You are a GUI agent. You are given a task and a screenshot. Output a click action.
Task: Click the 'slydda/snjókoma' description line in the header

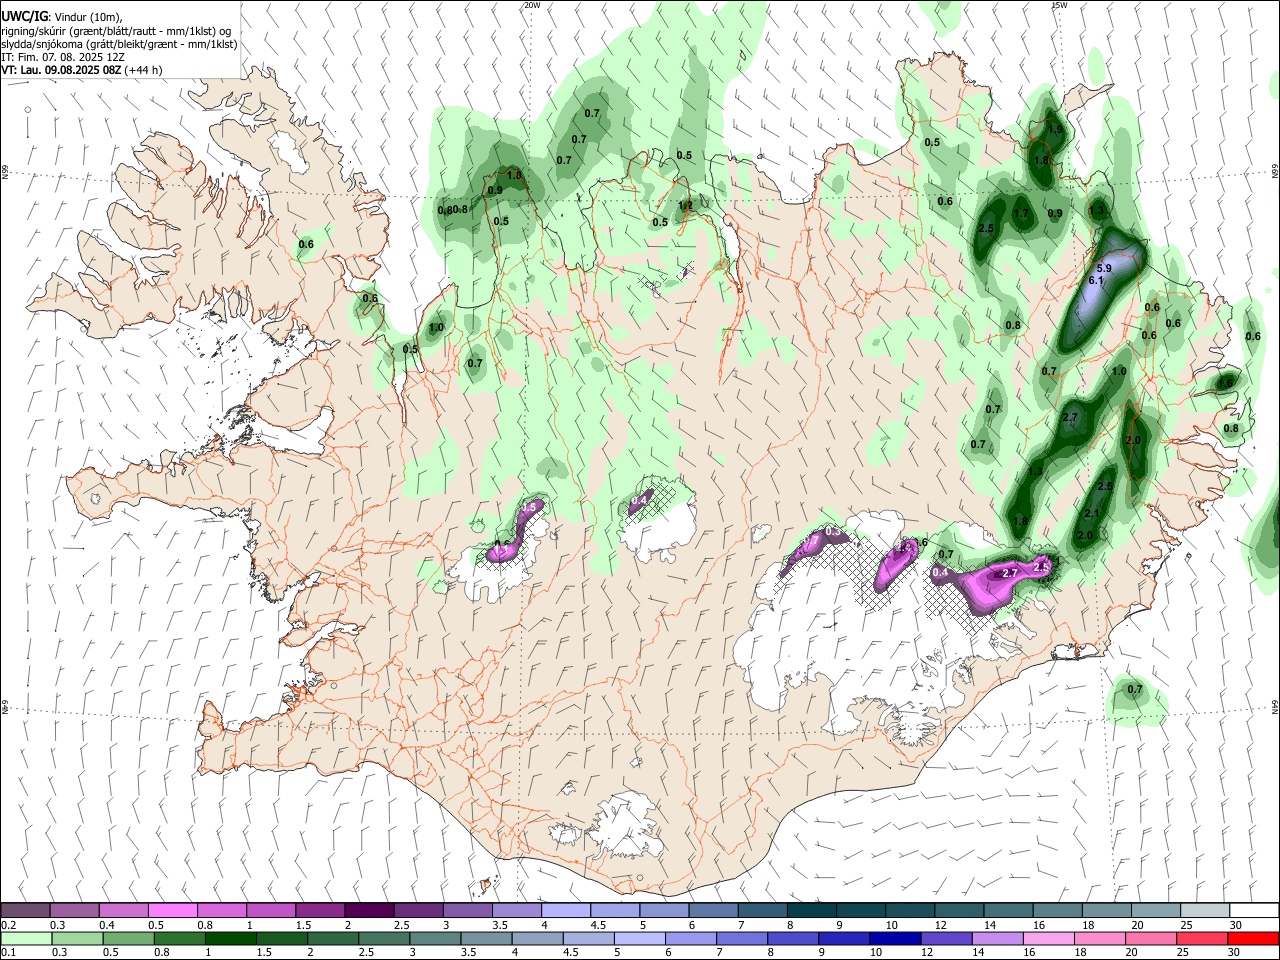coord(119,44)
